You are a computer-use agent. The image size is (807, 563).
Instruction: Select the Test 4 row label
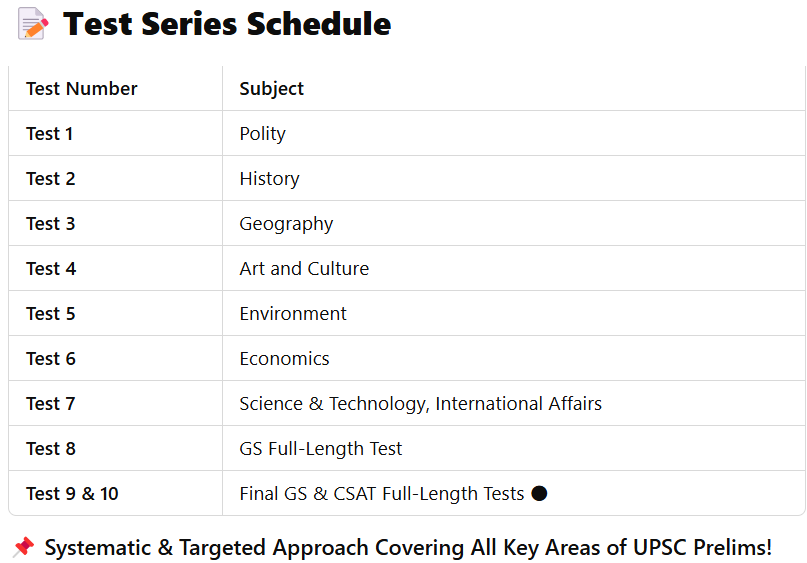[51, 269]
